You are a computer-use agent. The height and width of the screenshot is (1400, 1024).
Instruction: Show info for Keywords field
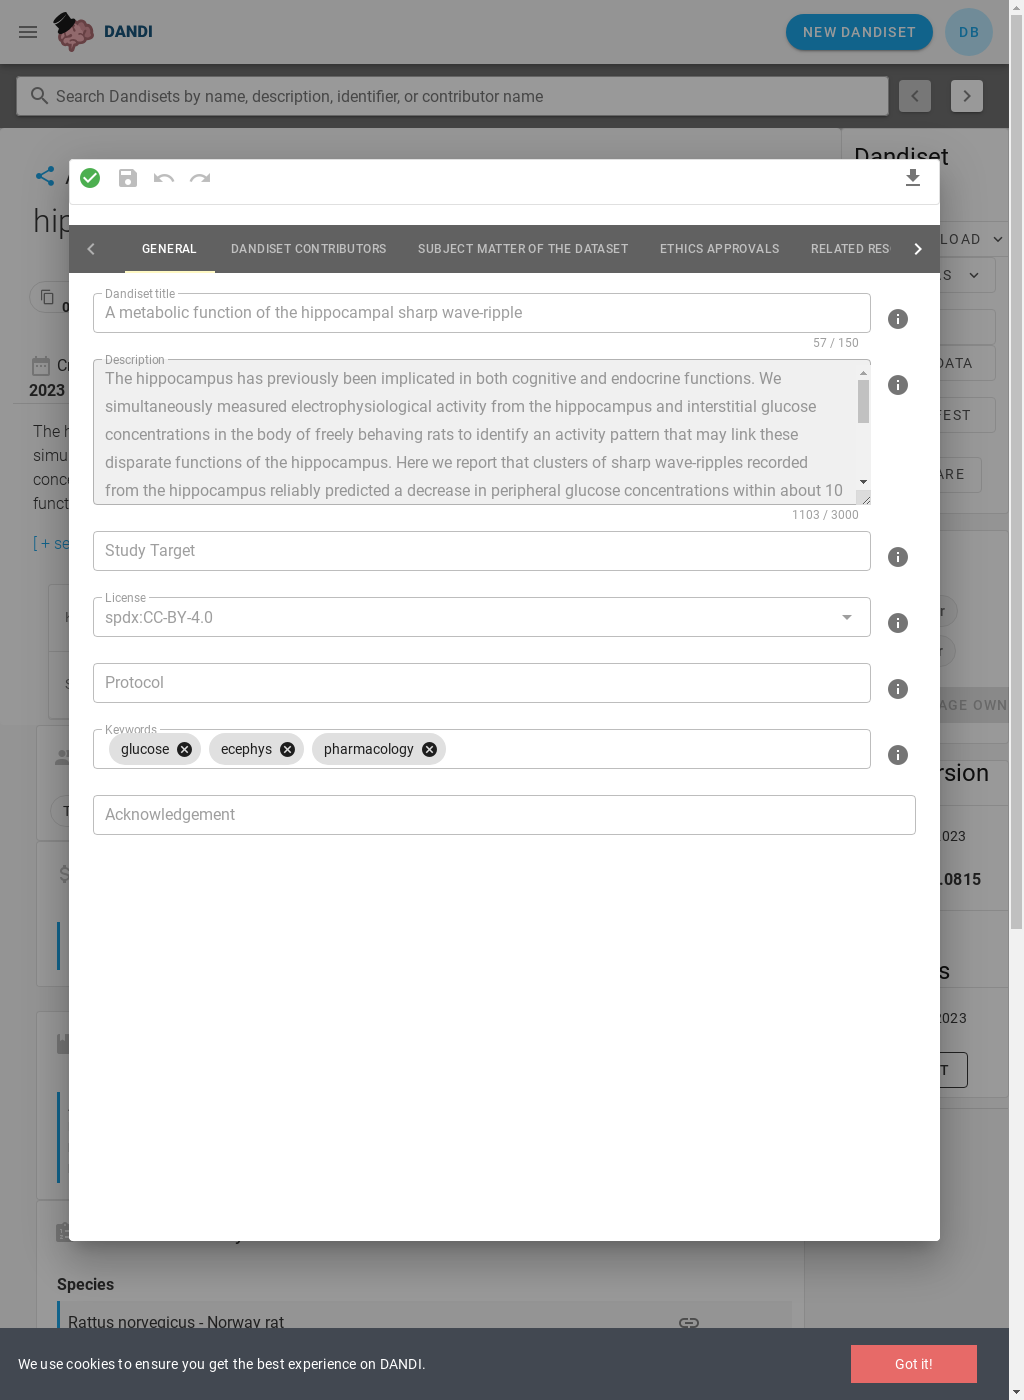click(898, 755)
